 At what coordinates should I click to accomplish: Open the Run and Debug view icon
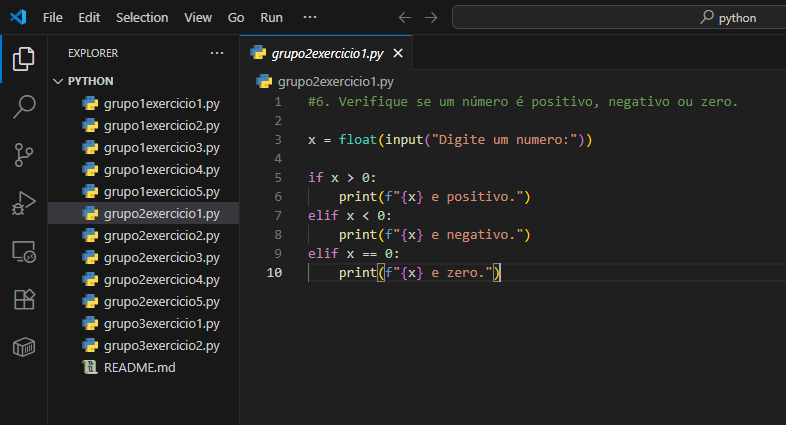pos(24,203)
